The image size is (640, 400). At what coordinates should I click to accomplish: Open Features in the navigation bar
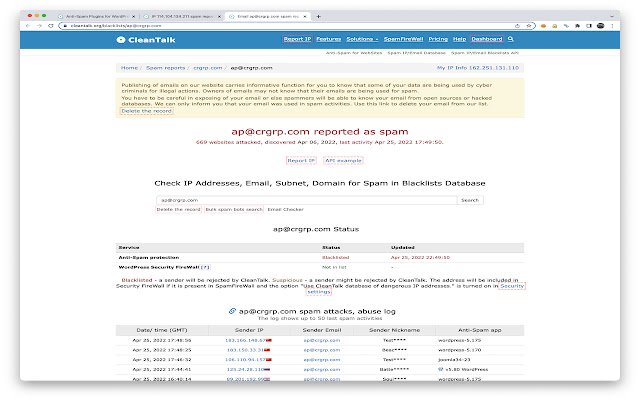tap(329, 39)
